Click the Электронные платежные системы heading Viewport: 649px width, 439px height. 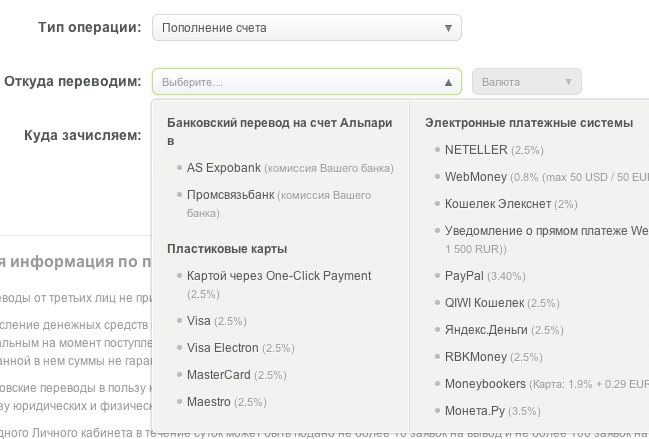pyautogui.click(x=529, y=123)
